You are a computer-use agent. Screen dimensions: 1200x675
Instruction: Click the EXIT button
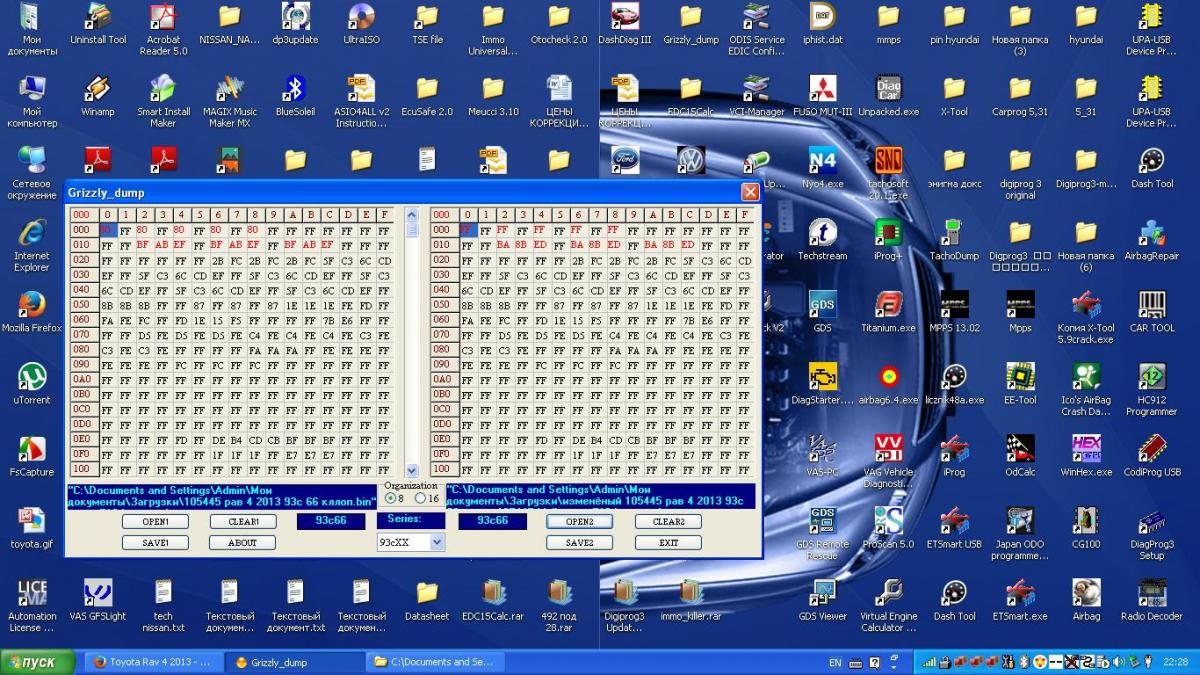[x=668, y=543]
